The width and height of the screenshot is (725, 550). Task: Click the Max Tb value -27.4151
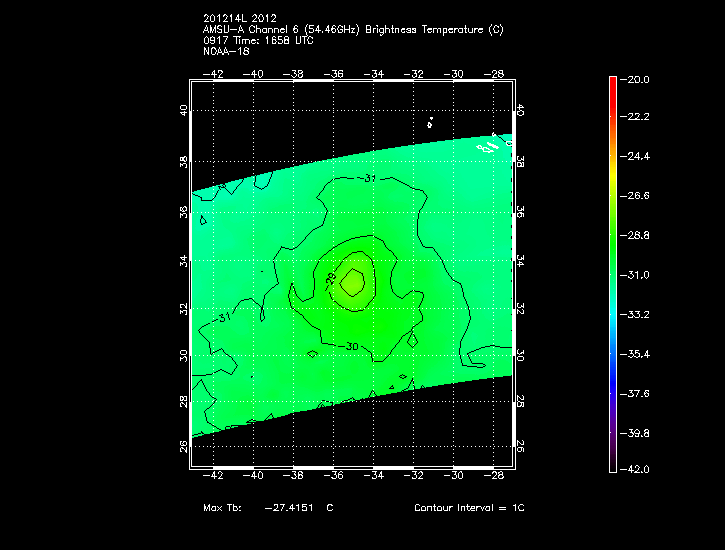point(289,508)
